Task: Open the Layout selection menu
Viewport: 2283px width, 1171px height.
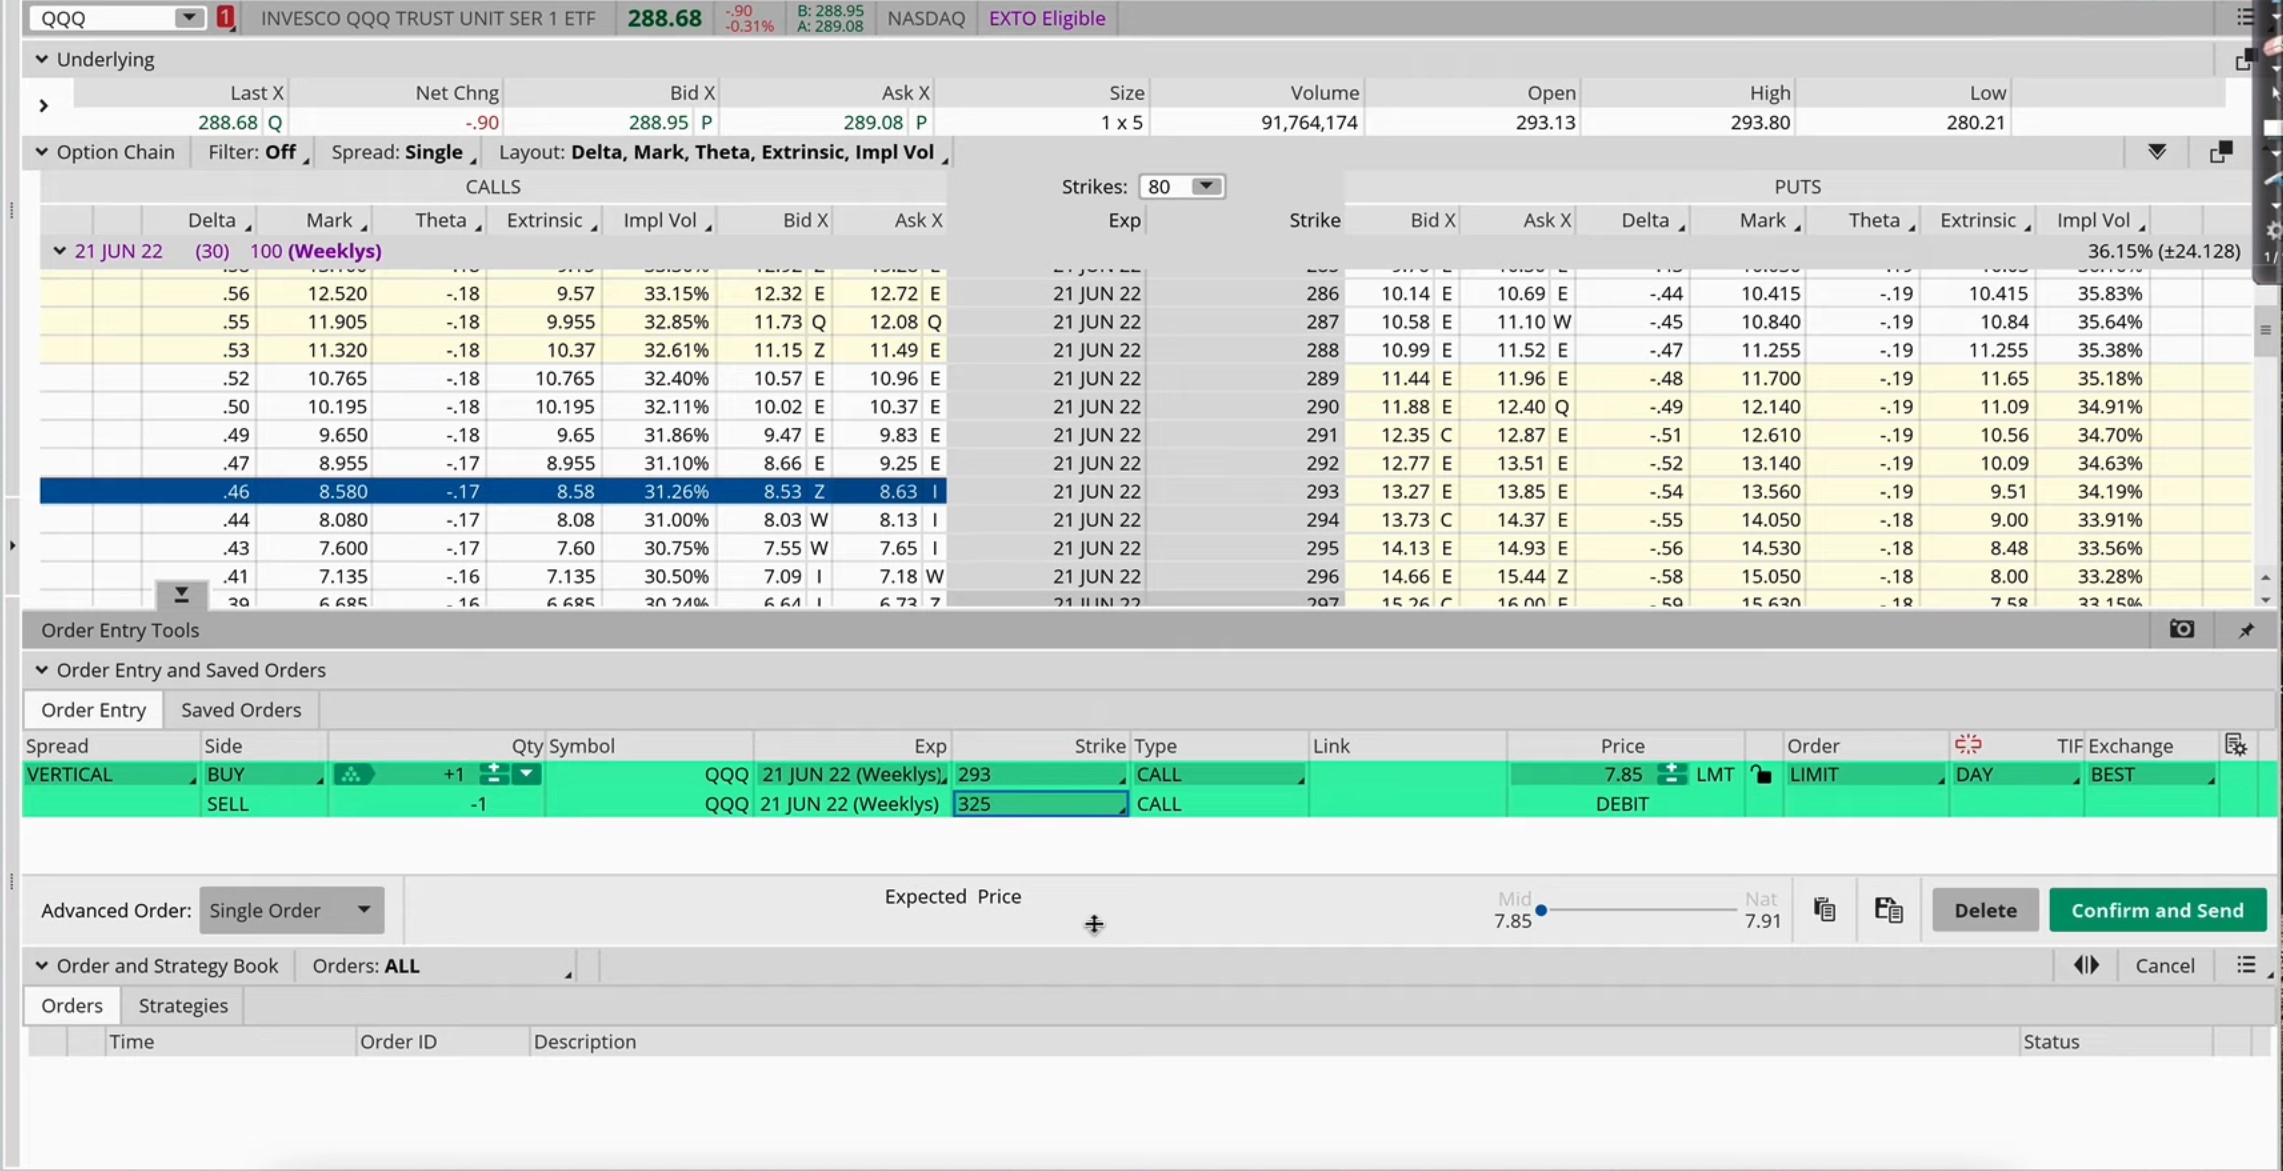Action: pos(722,152)
